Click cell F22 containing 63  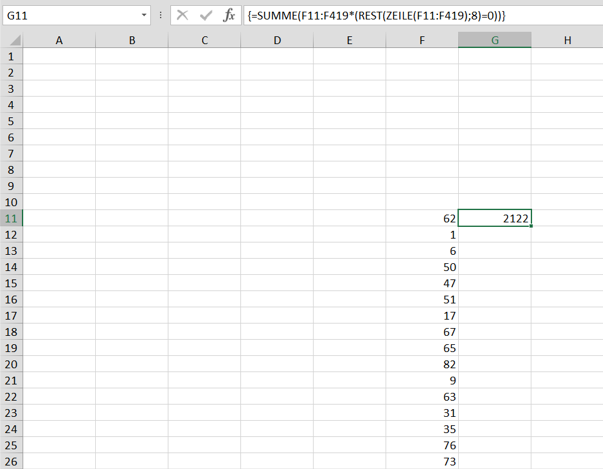point(422,396)
